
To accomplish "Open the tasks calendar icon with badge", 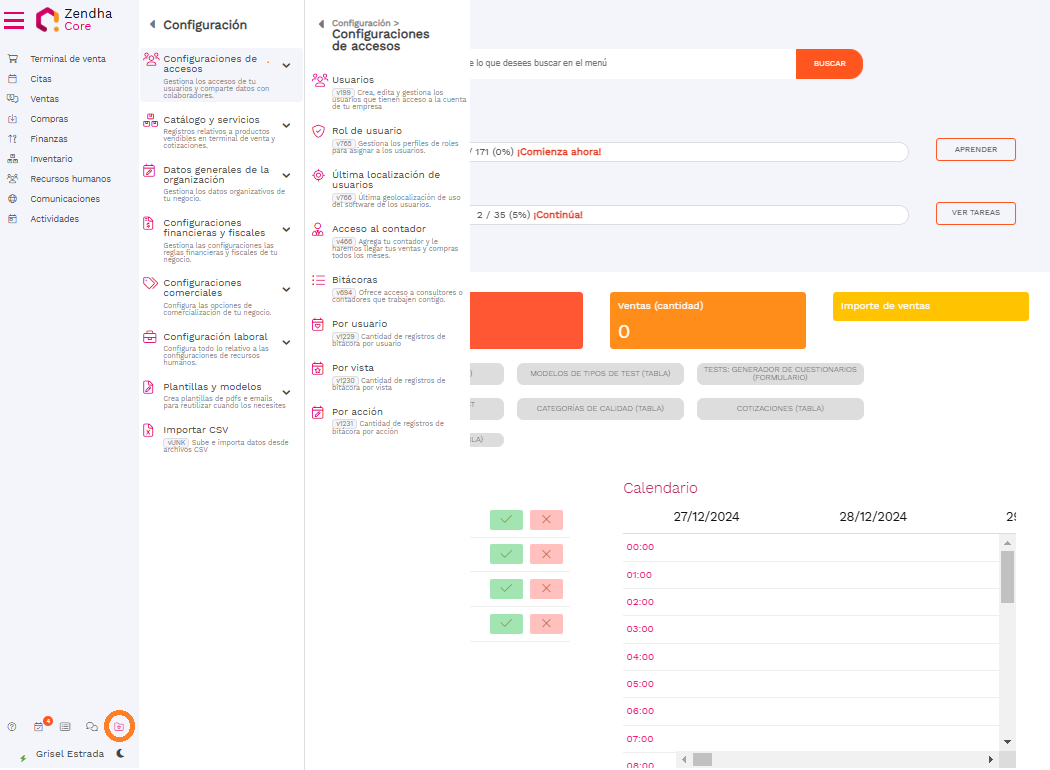I will point(39,726).
